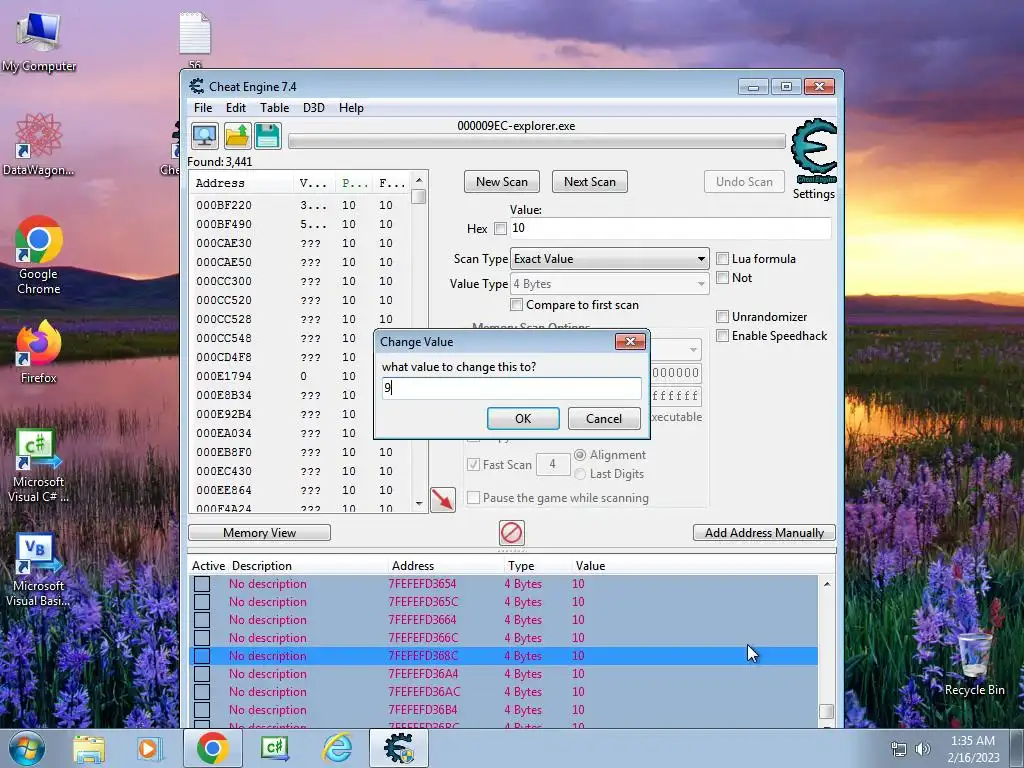Open the process list computer icon
This screenshot has height=768, width=1024.
pyautogui.click(x=204, y=136)
